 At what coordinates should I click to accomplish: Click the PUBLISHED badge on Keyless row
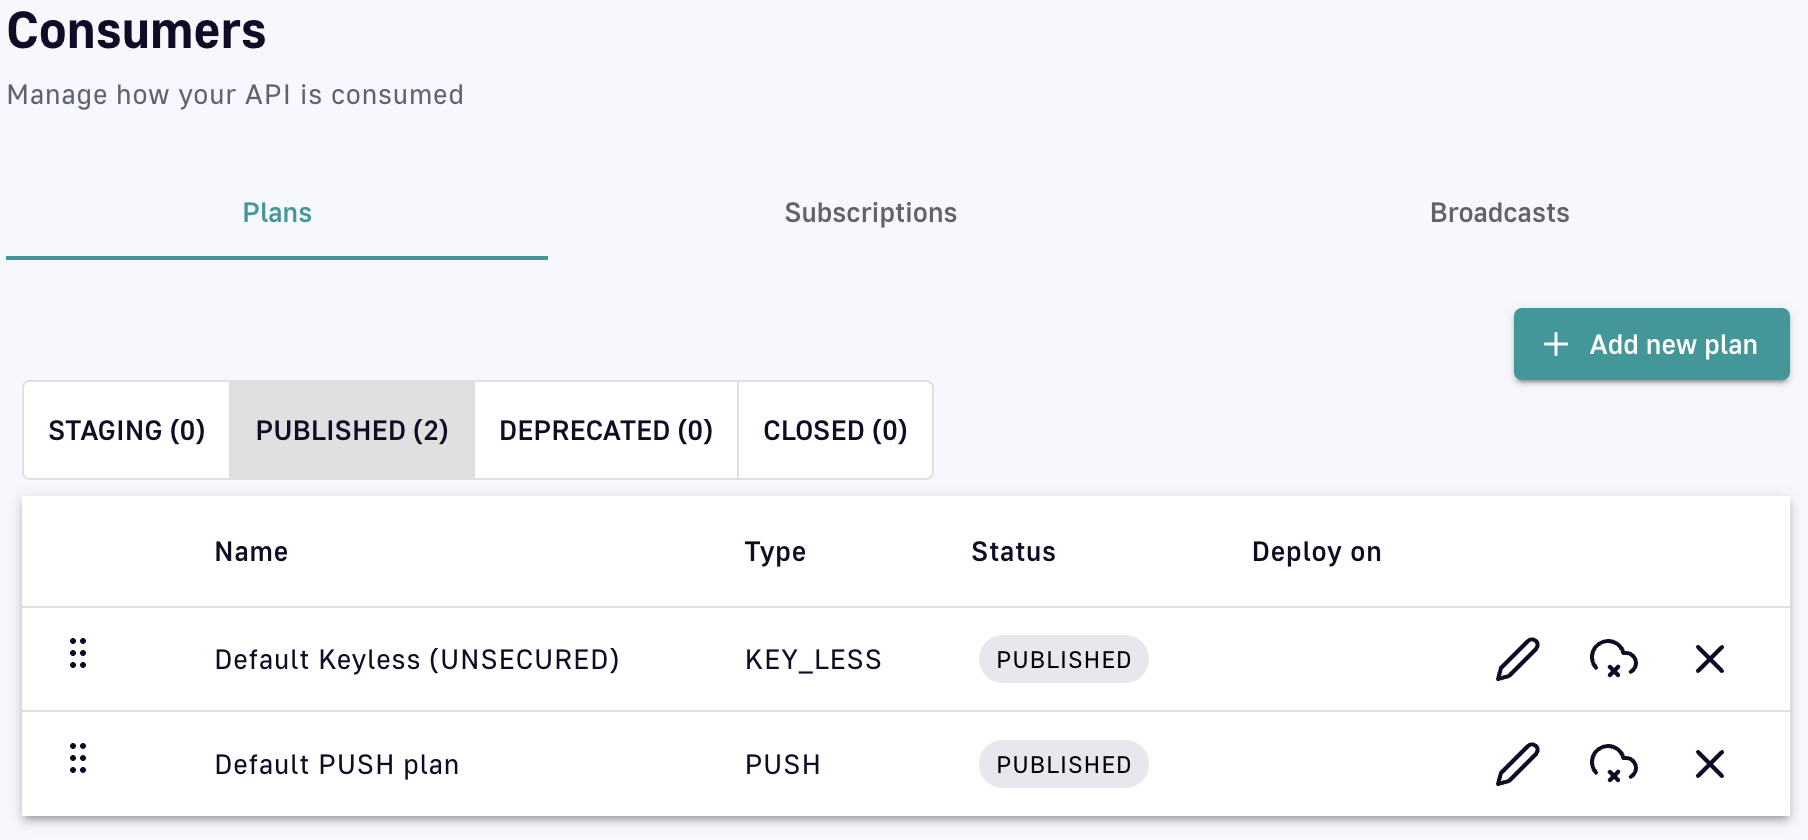pos(1063,660)
